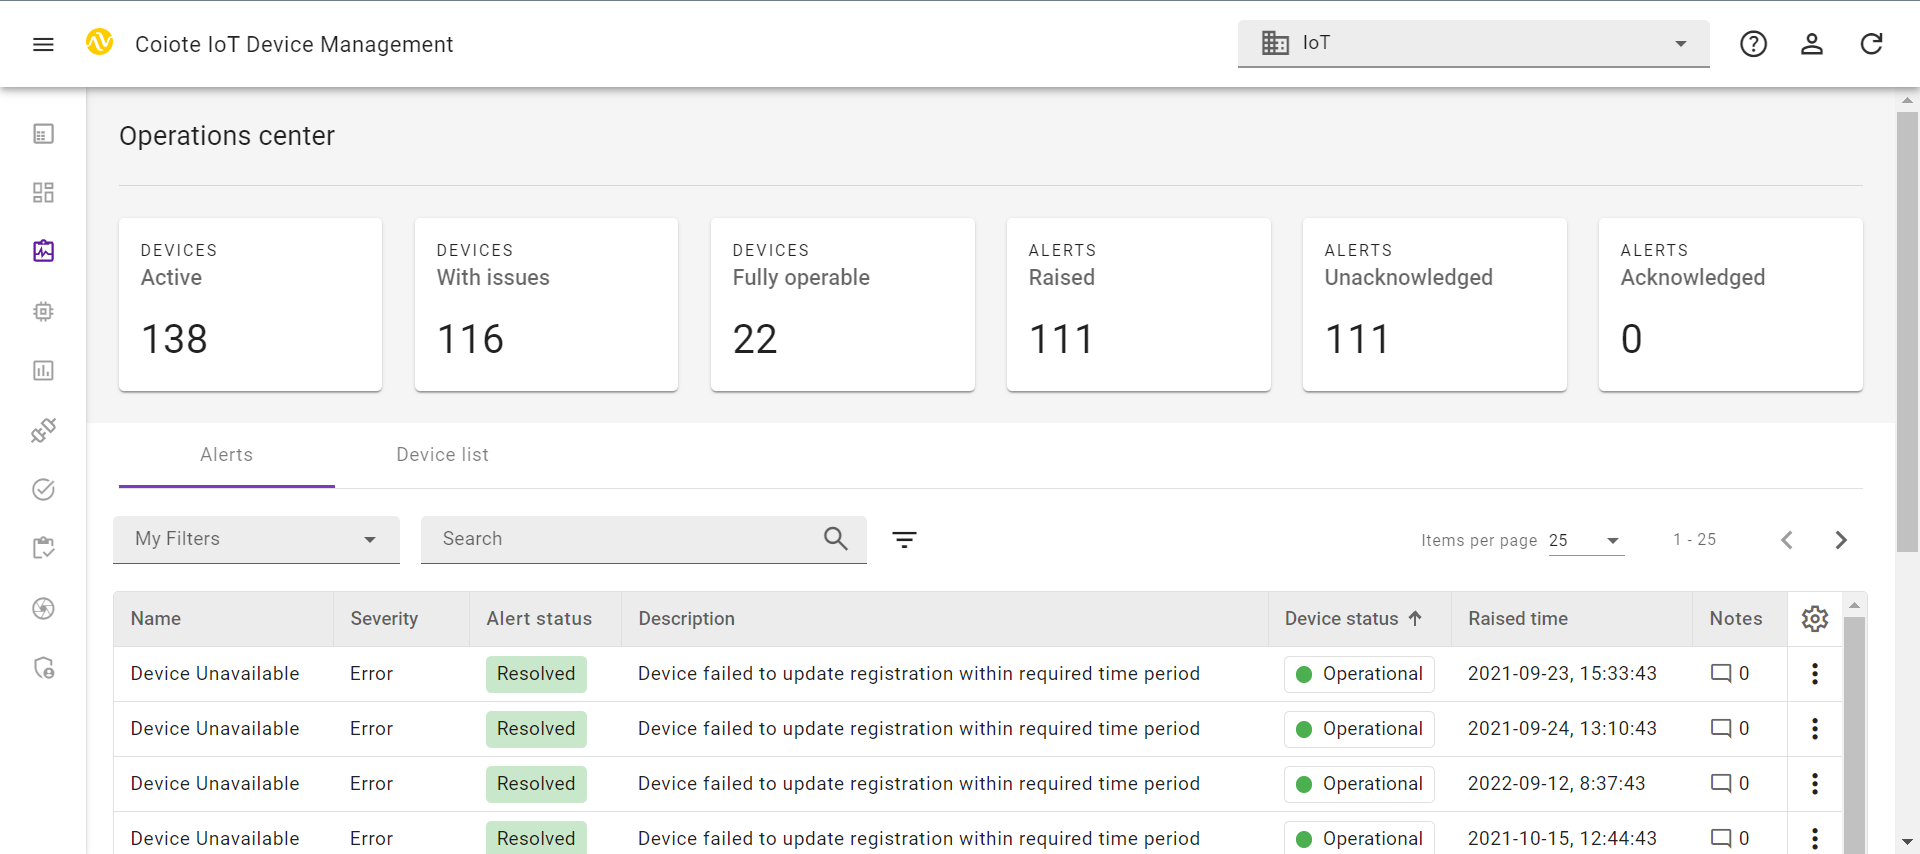Select the Devices With issues card
The width and height of the screenshot is (1920, 854).
click(546, 304)
